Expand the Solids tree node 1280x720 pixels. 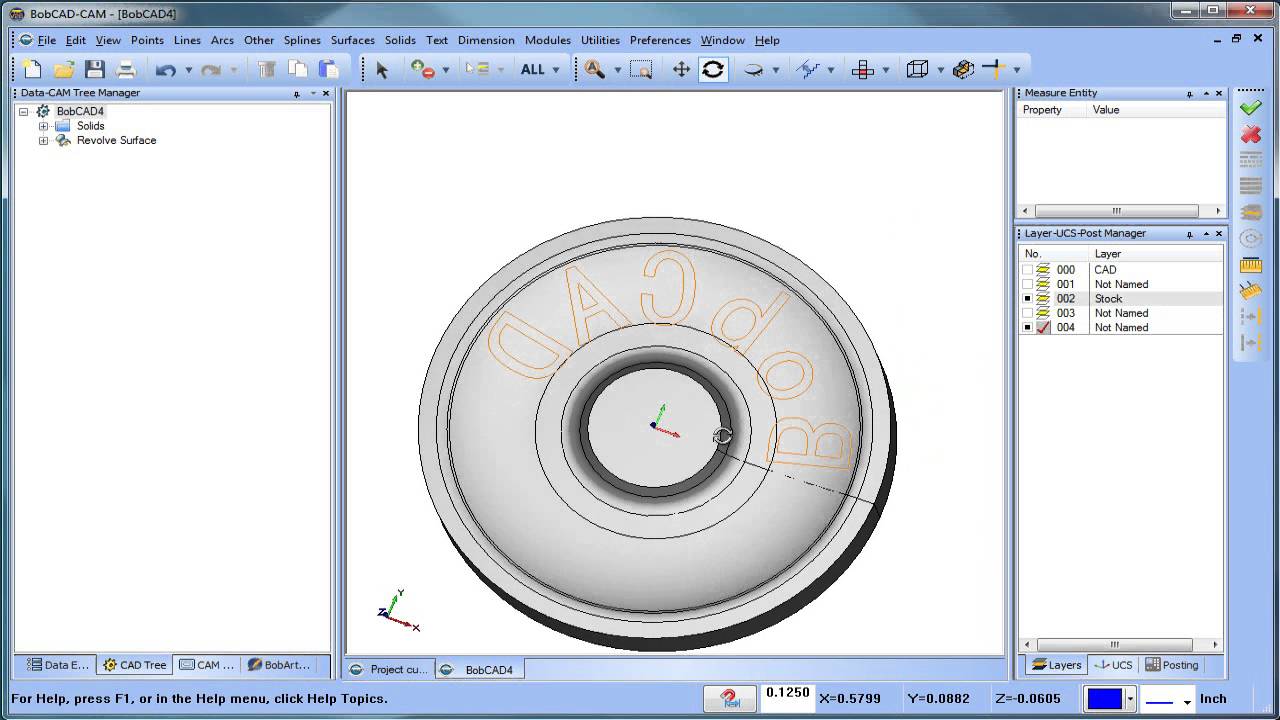(x=43, y=126)
